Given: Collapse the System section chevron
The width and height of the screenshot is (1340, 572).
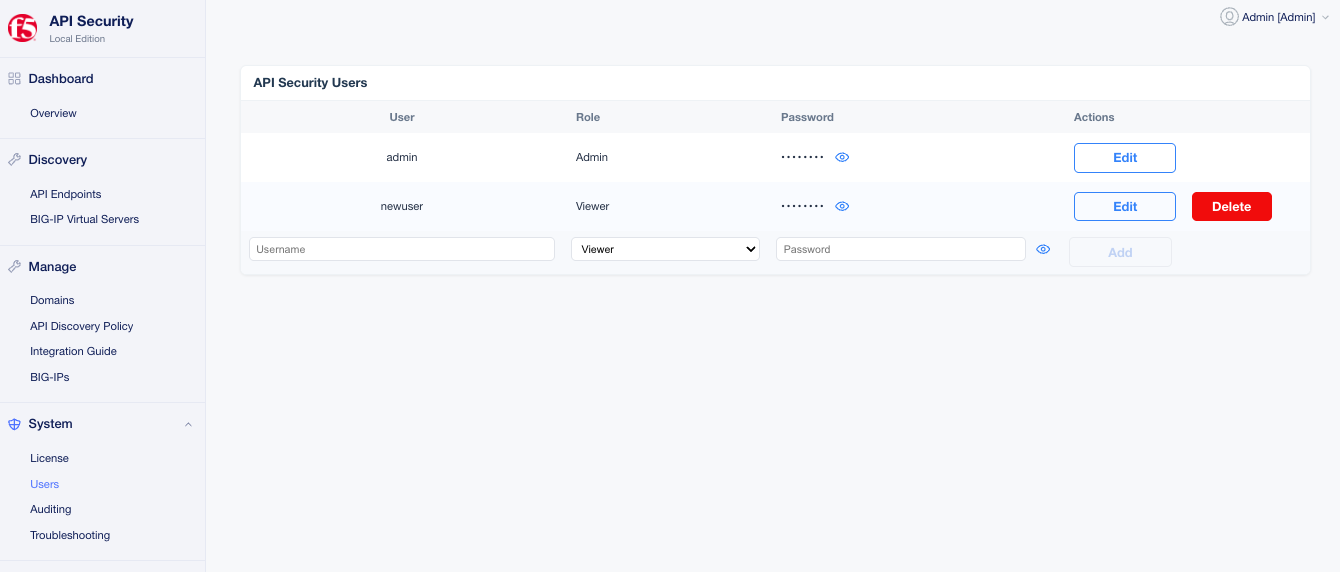Looking at the screenshot, I should pyautogui.click(x=188, y=425).
